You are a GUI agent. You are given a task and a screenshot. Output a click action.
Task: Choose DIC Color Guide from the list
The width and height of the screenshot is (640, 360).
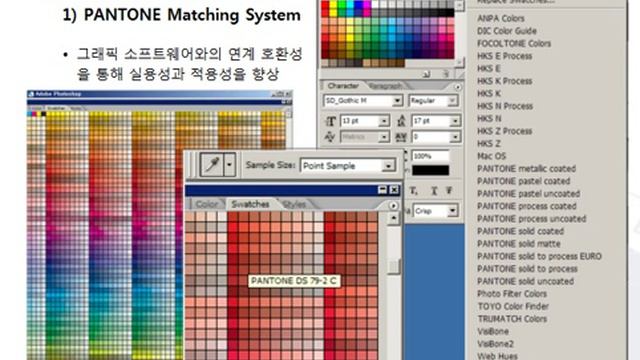click(507, 31)
